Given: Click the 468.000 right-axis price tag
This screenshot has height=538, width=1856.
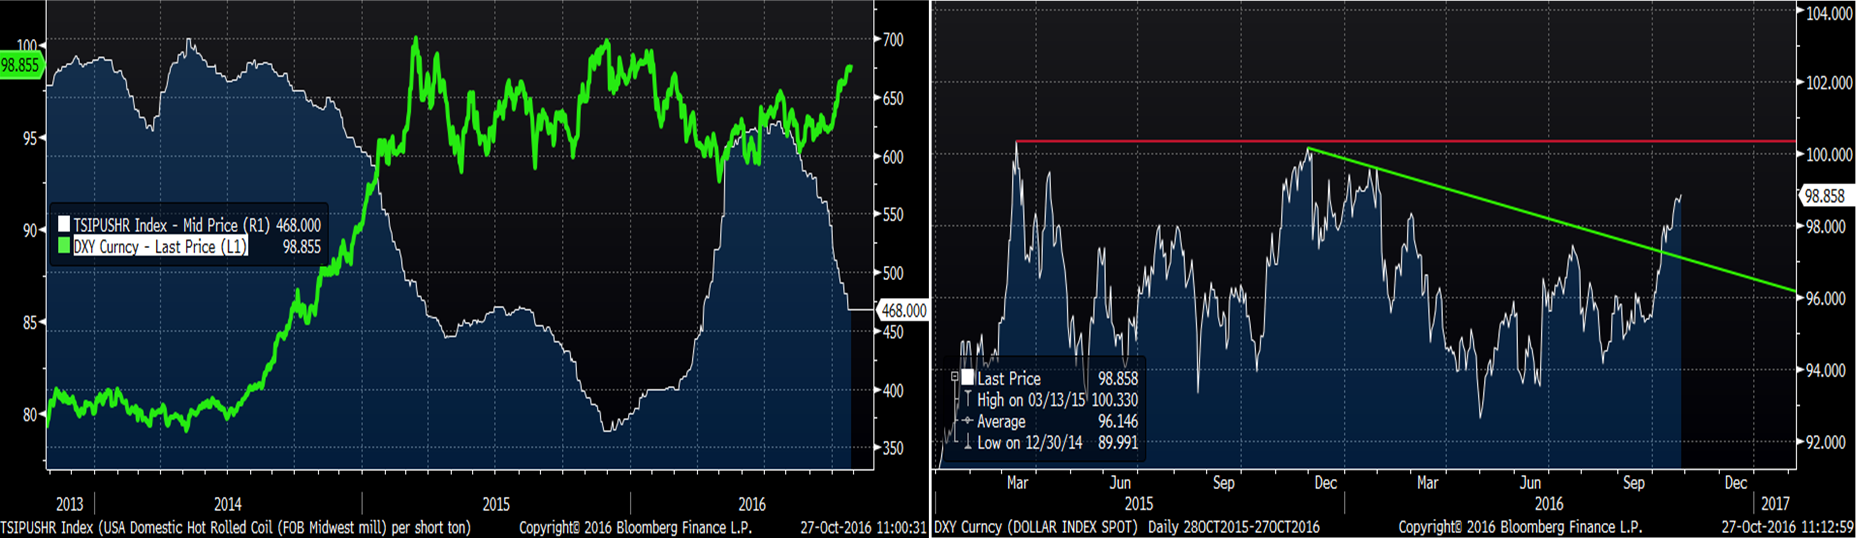Looking at the screenshot, I should tap(902, 311).
